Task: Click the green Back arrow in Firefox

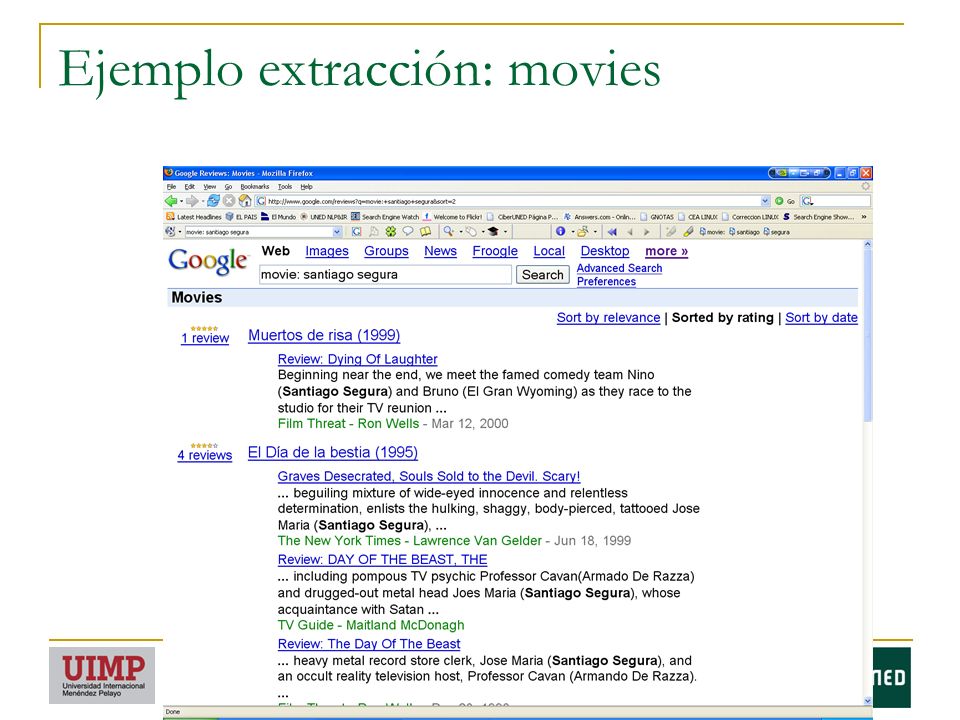Action: [171, 201]
